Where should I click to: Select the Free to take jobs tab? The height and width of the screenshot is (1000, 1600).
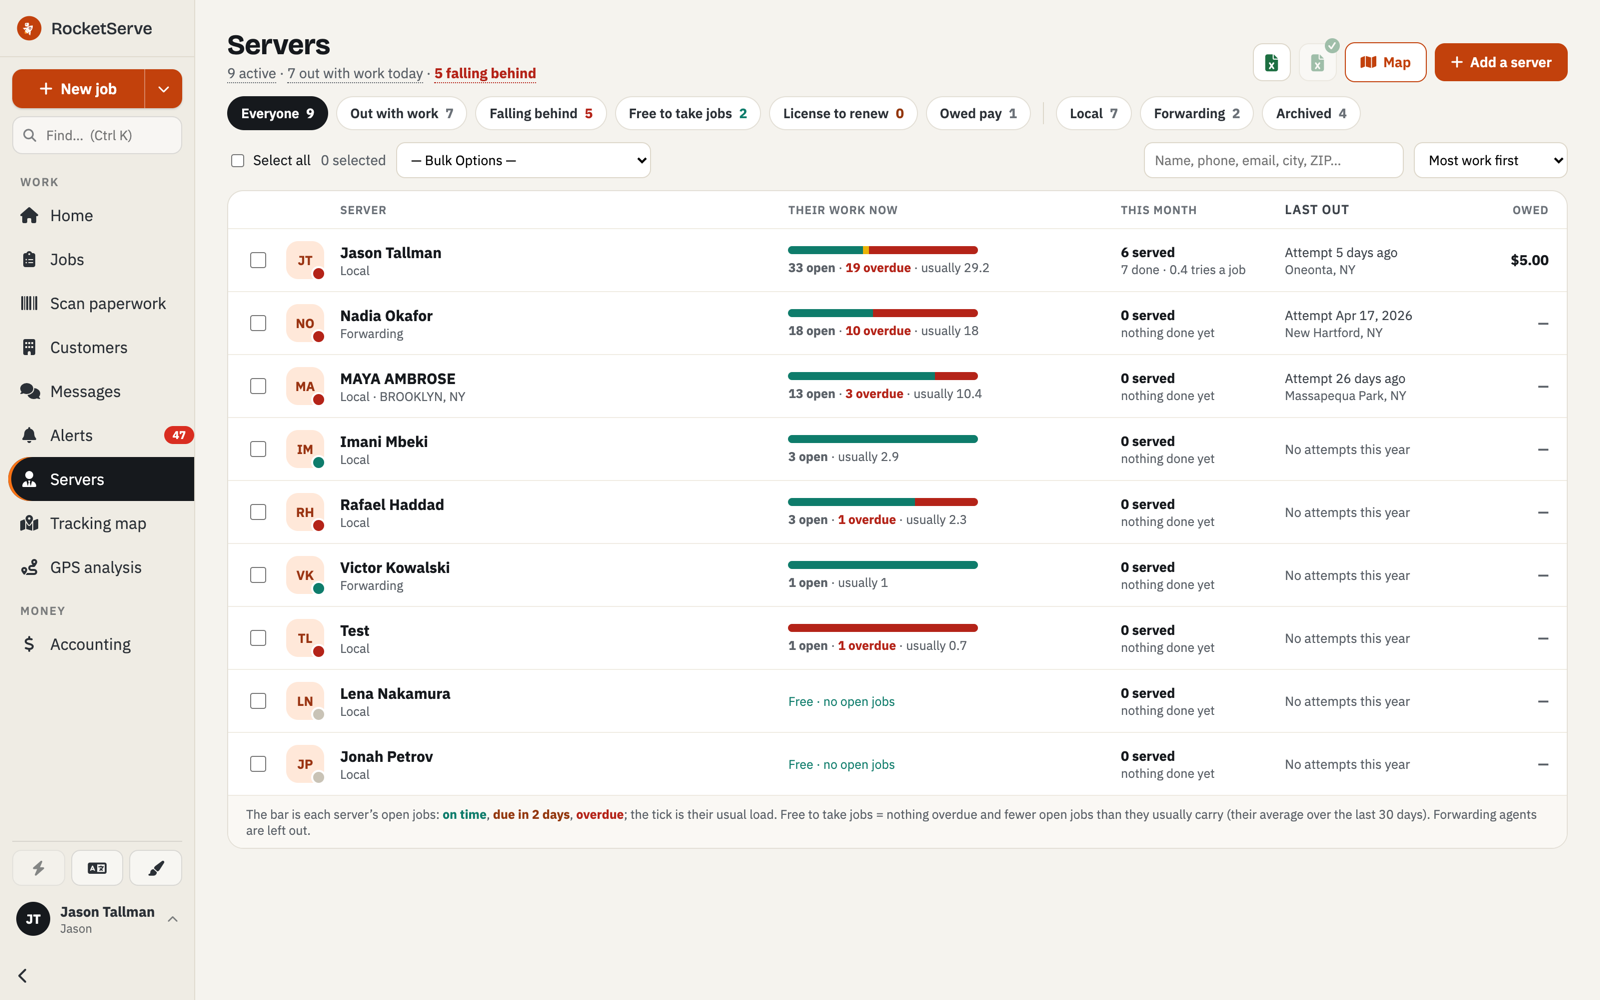687,113
